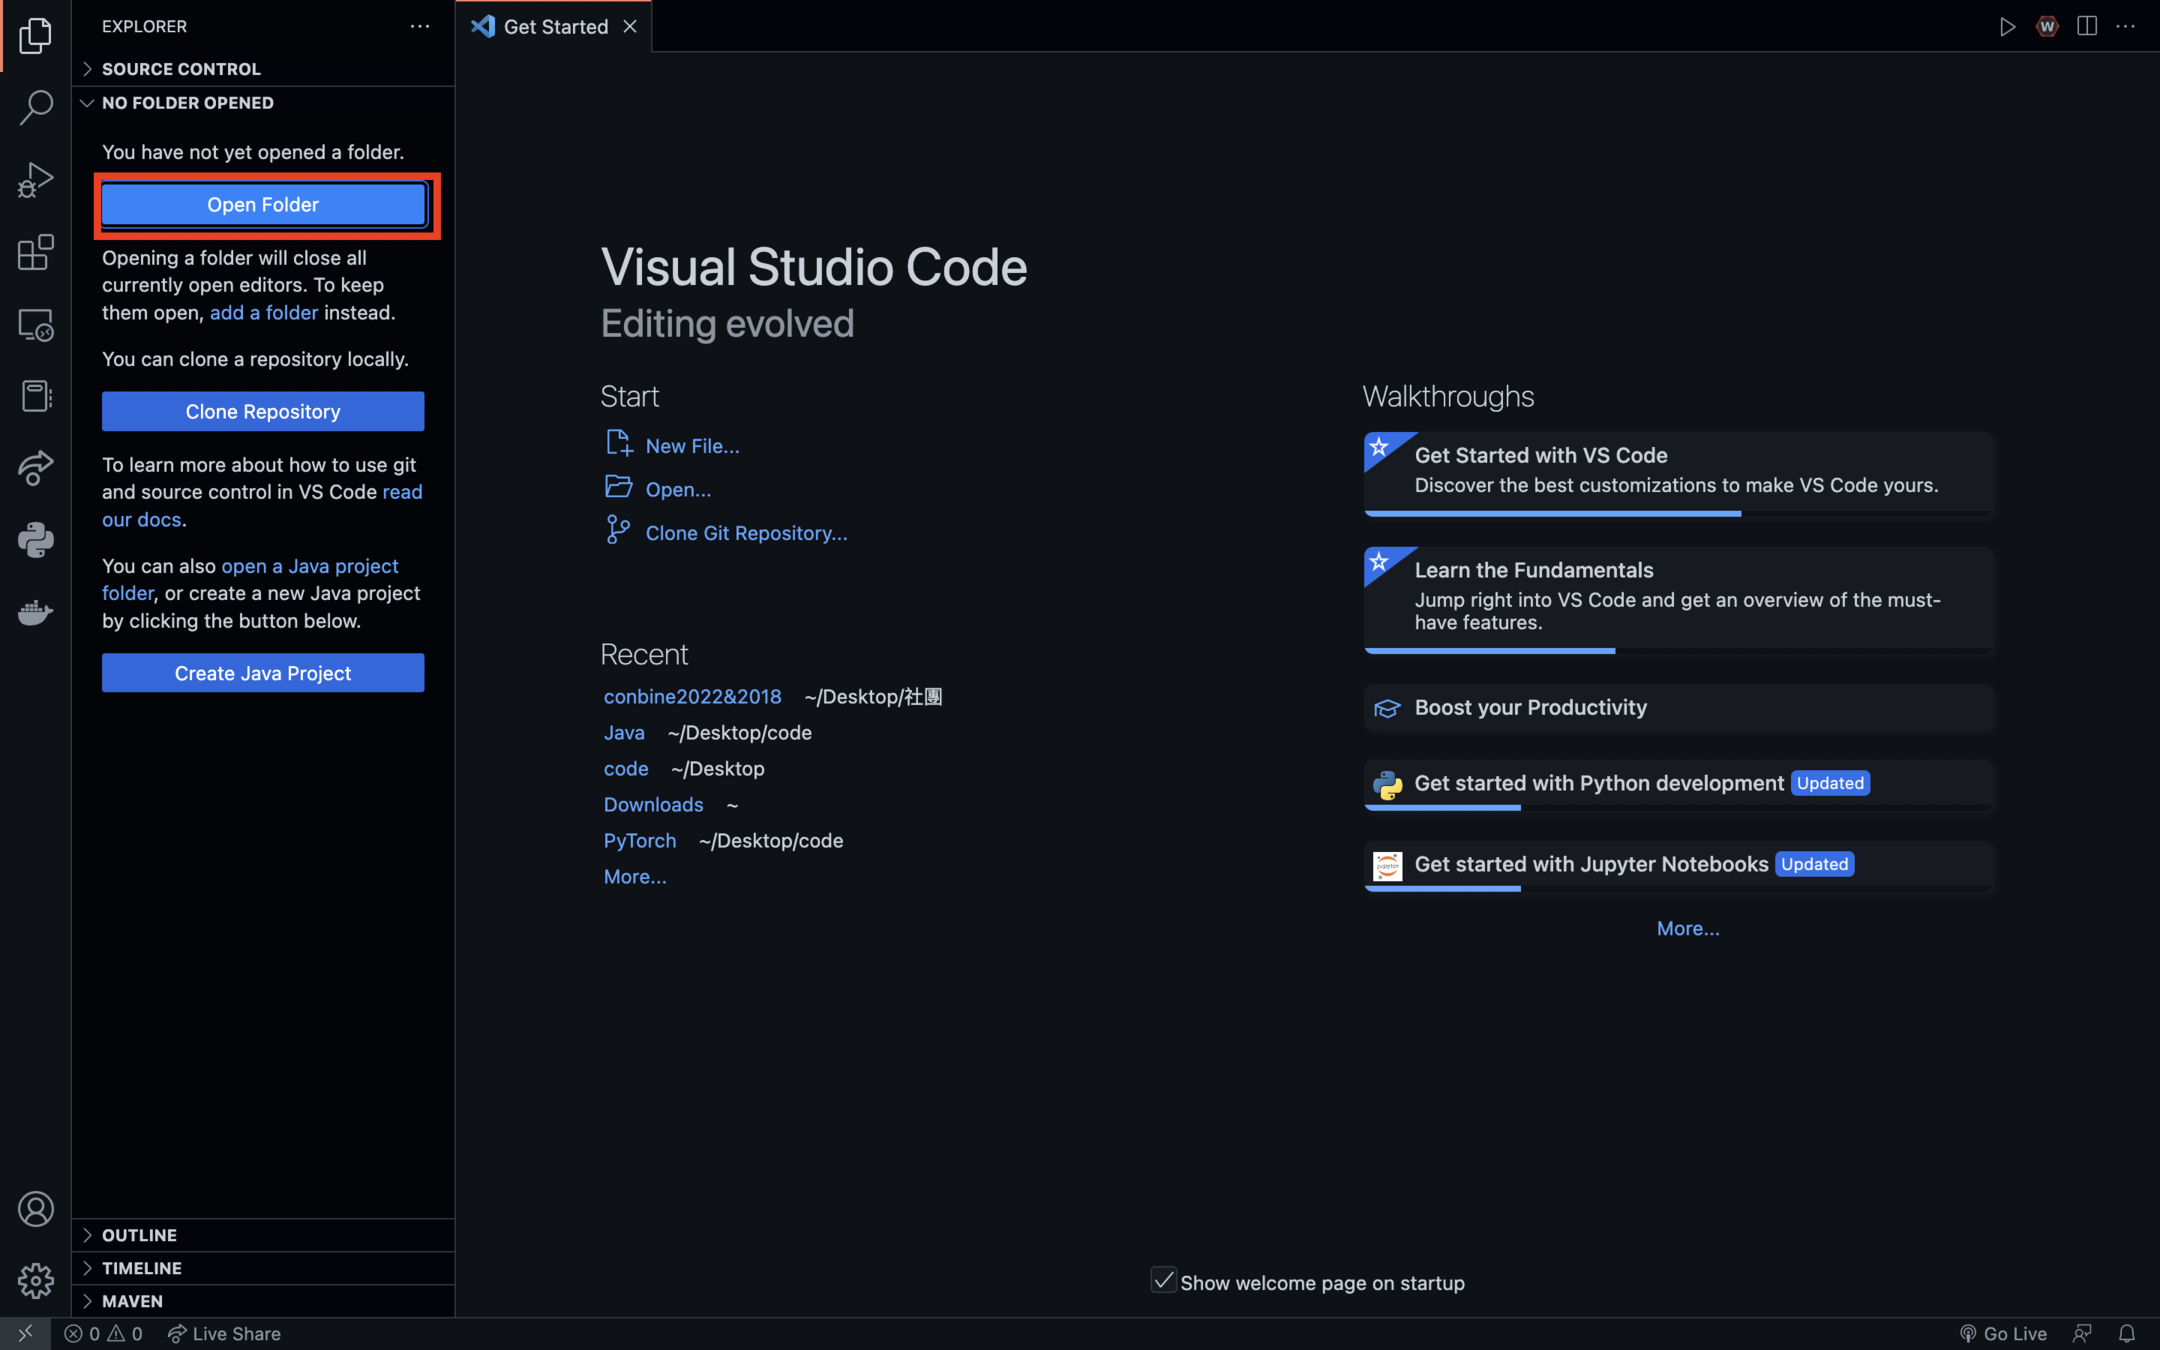Open the Search view in activity bar
The height and width of the screenshot is (1350, 2160).
[x=36, y=107]
